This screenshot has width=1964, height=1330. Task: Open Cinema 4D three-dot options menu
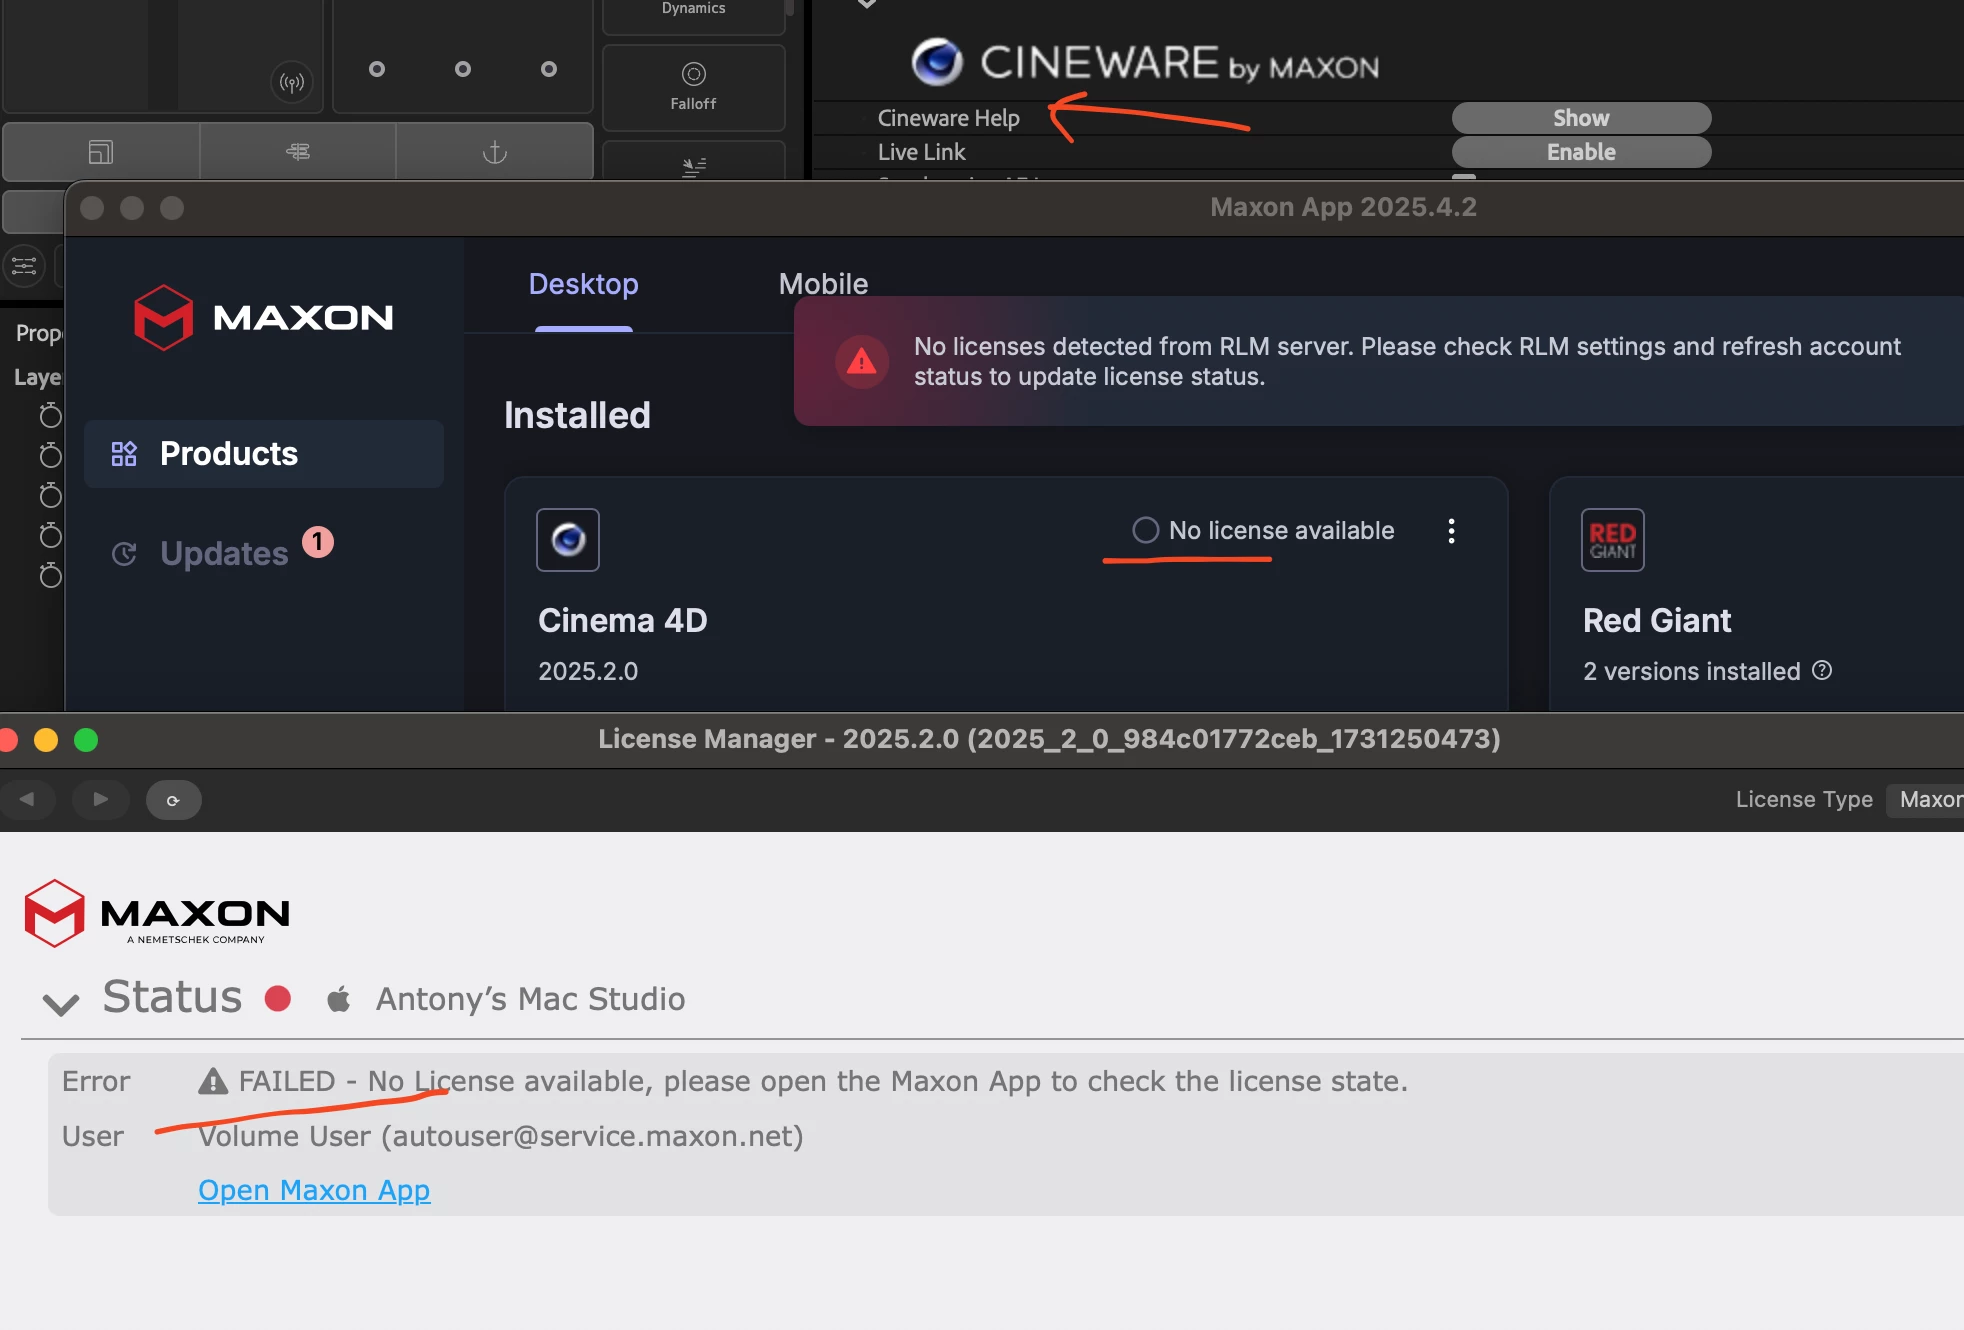(x=1451, y=531)
